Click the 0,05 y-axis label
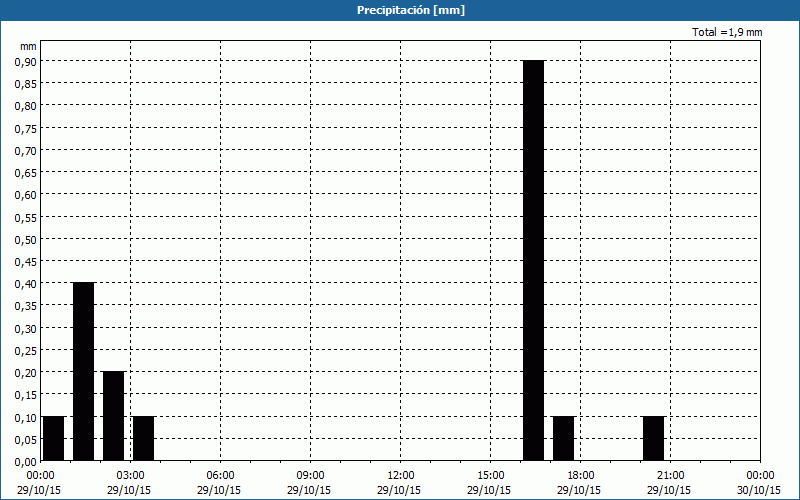This screenshot has width=800, height=500. click(26, 440)
